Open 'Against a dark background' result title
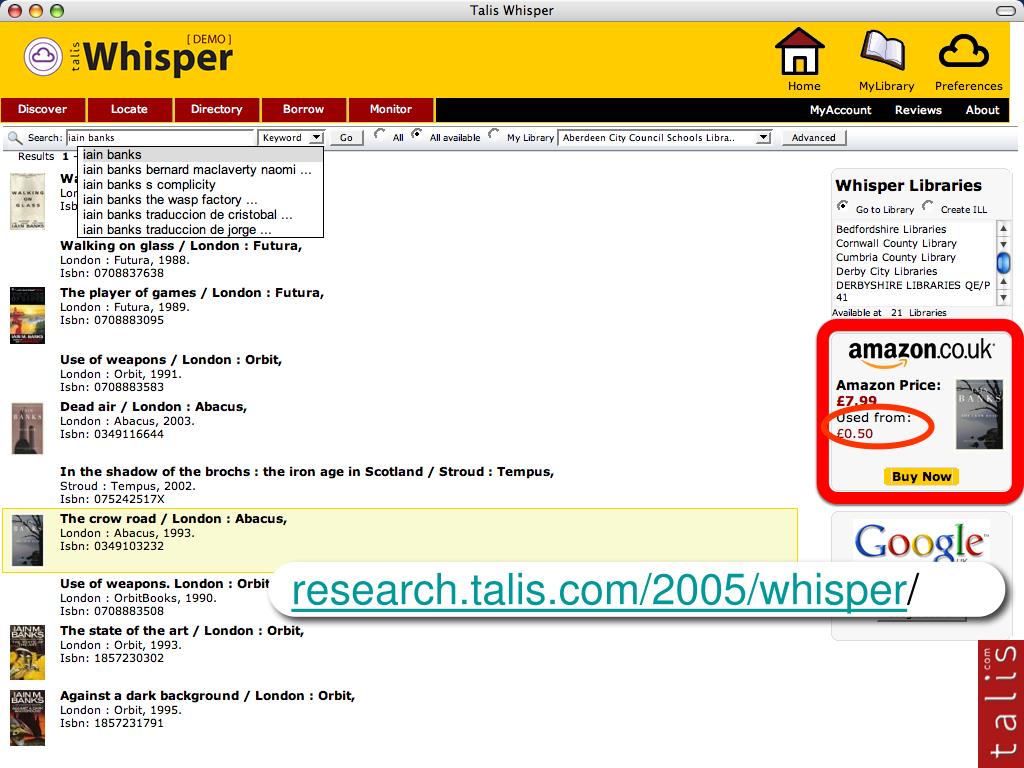The width and height of the screenshot is (1024, 768). click(208, 696)
